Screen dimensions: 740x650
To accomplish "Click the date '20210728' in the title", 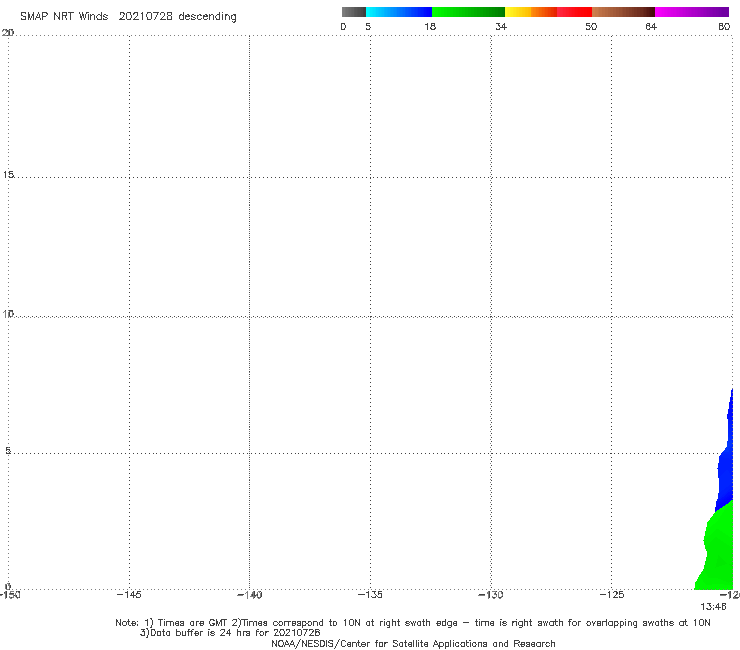I will pyautogui.click(x=145, y=17).
